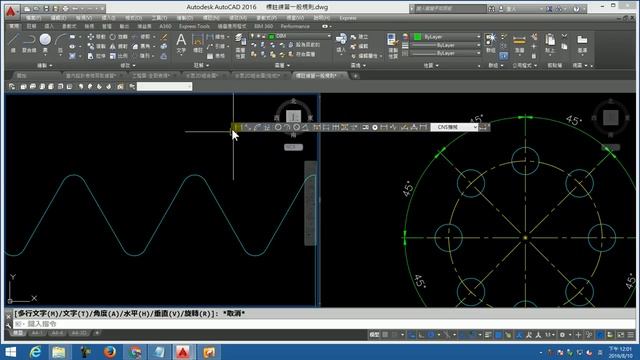This screenshot has width=640, height=360.
Task: Click the large Text (文字) annotation tool
Action: tap(181, 43)
